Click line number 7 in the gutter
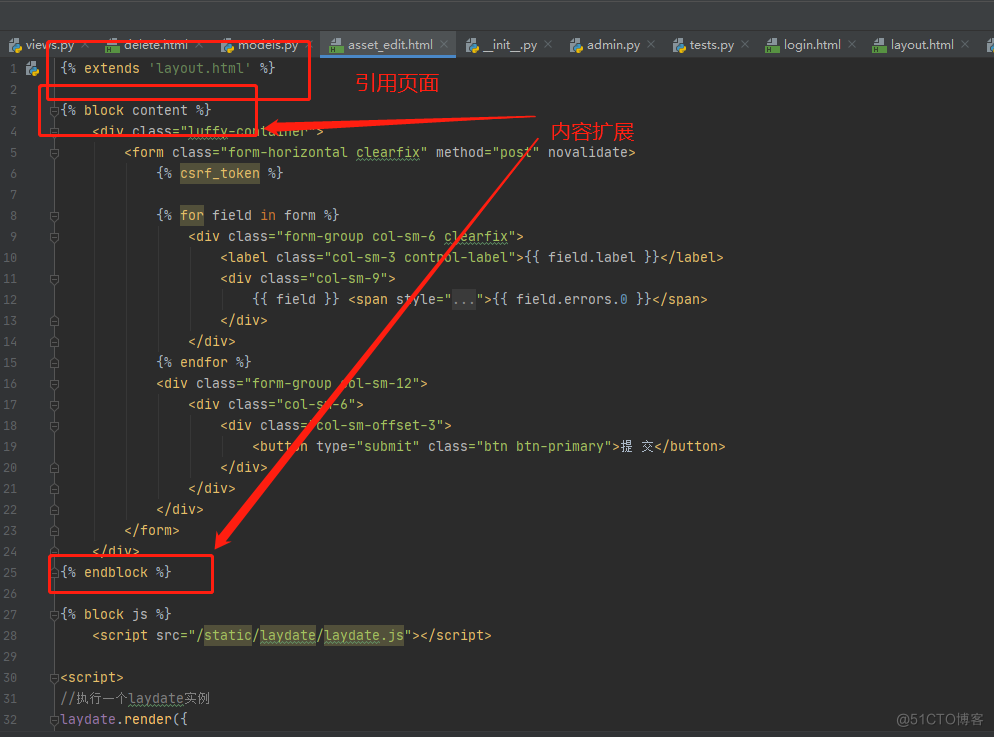Image resolution: width=994 pixels, height=737 pixels. 13,195
